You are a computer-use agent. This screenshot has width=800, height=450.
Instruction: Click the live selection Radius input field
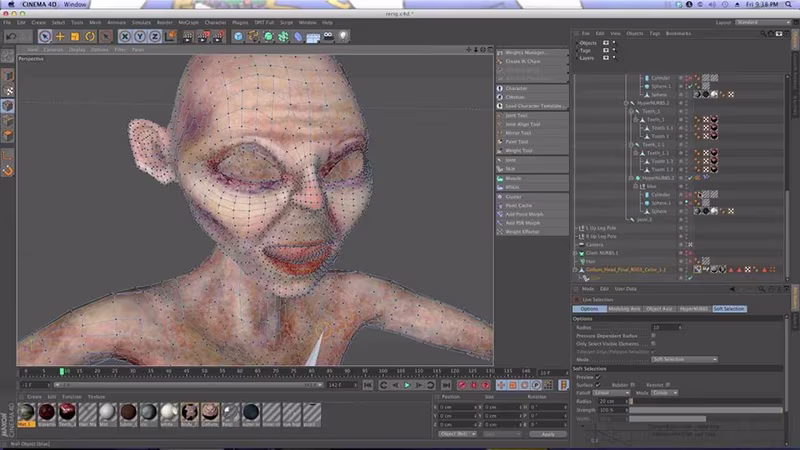667,328
